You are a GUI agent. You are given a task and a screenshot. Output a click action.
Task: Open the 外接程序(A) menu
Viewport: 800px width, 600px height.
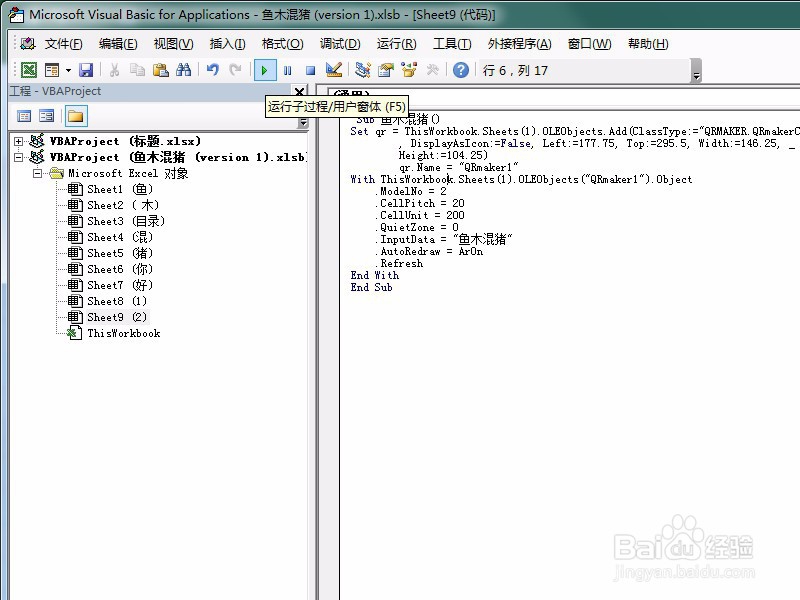click(519, 44)
